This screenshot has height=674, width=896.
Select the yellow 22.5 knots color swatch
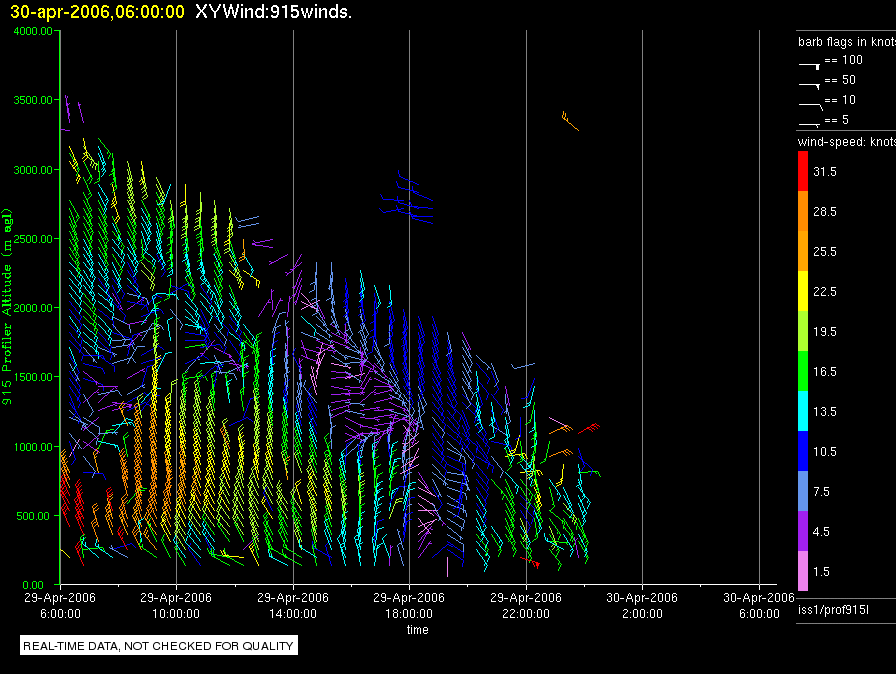pos(802,291)
